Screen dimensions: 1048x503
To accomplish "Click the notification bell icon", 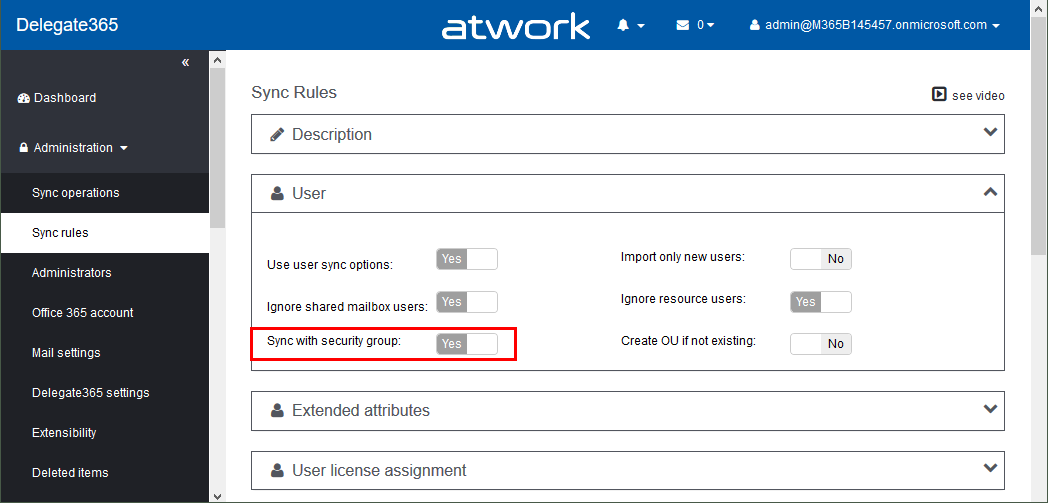I will pos(624,25).
